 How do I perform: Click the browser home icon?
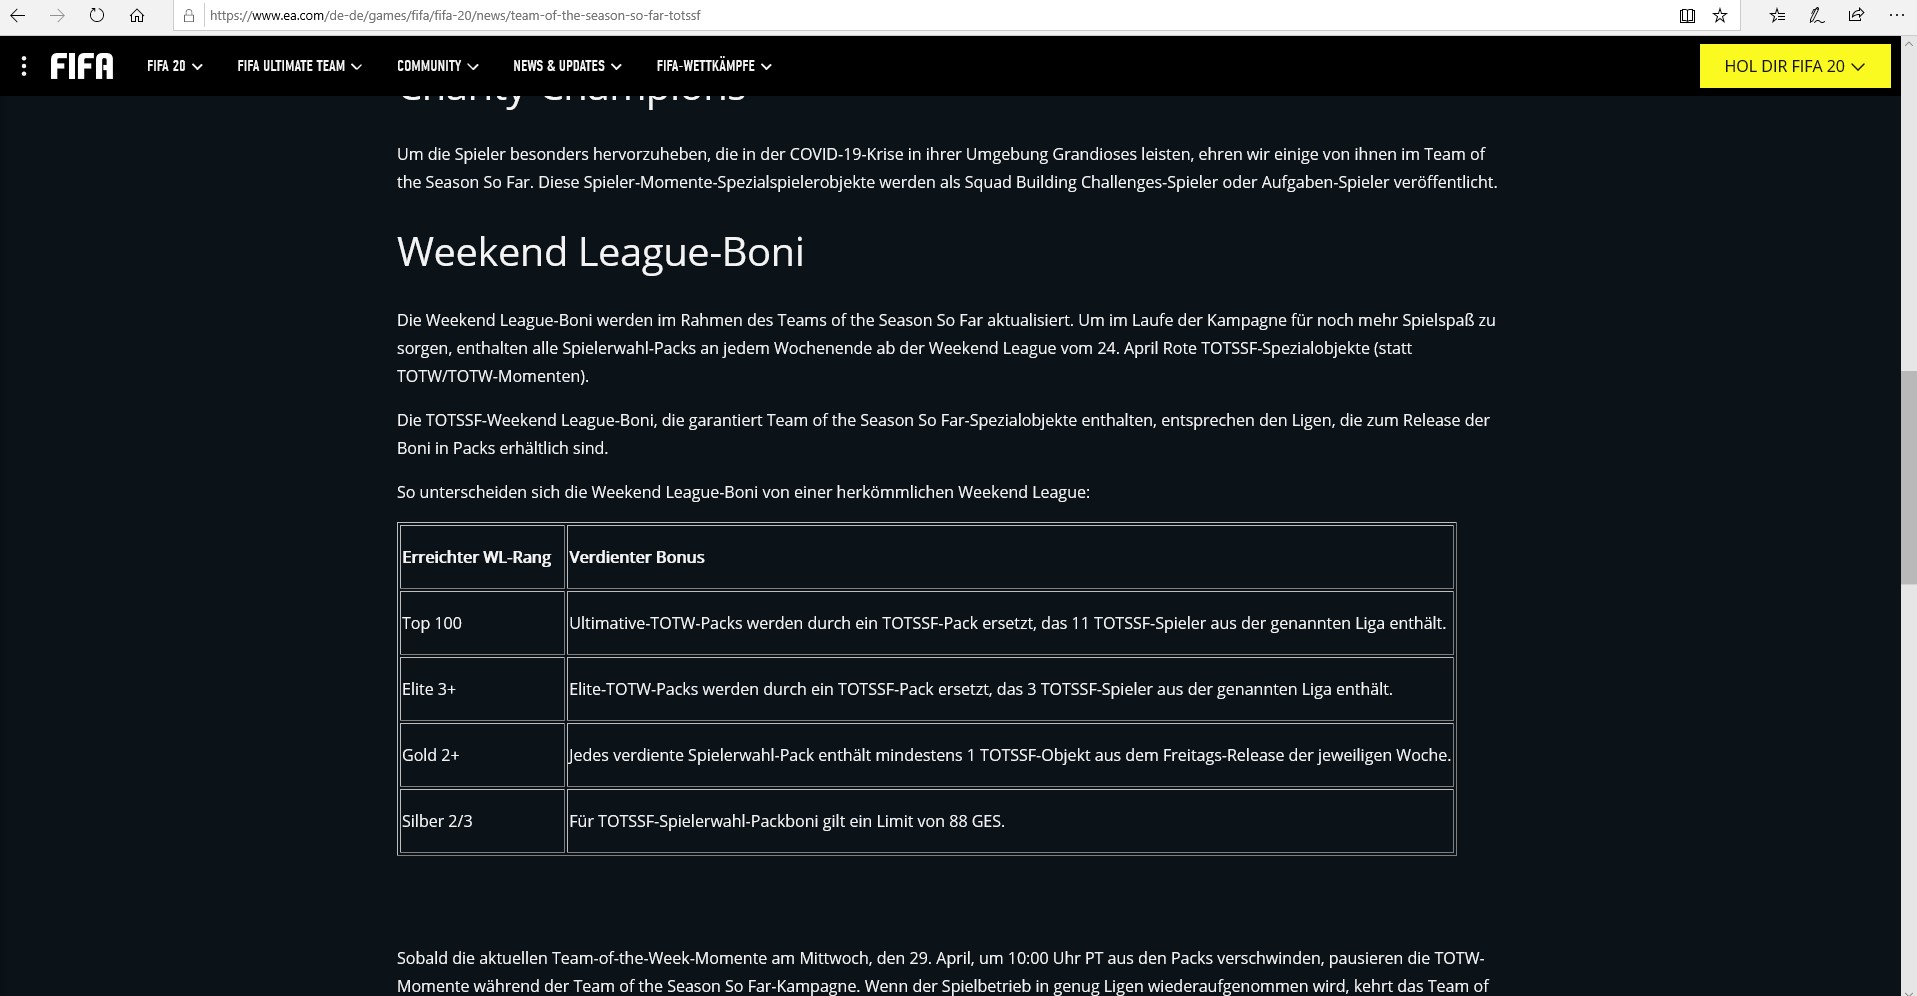tap(137, 16)
